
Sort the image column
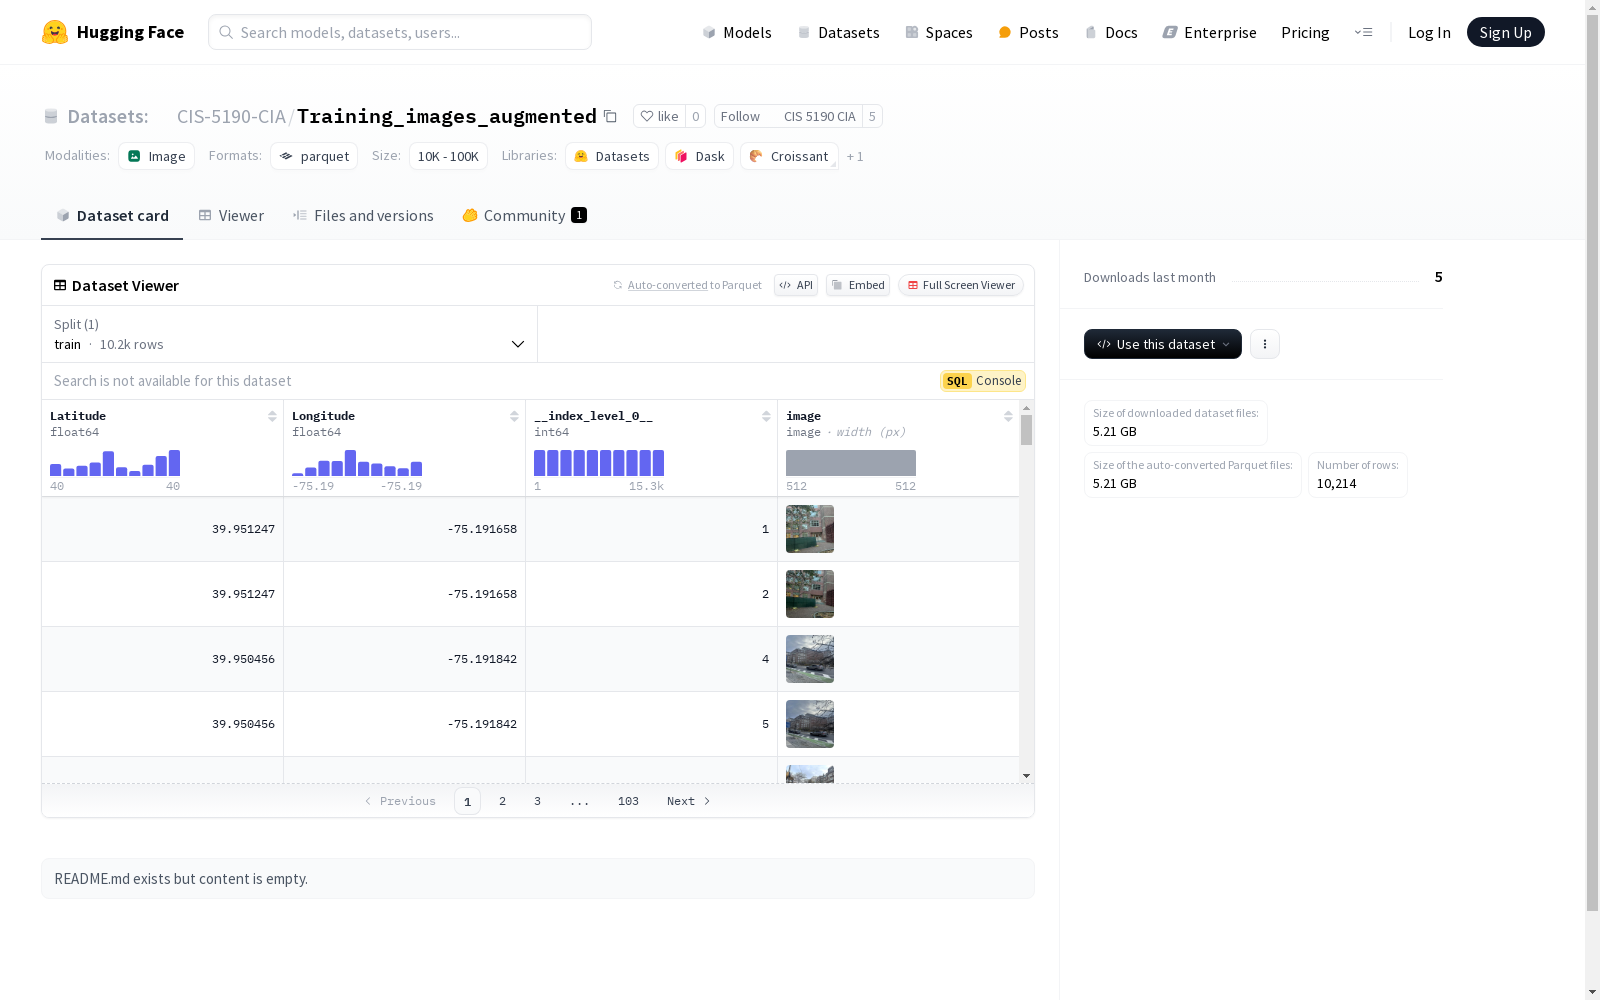(x=1008, y=416)
